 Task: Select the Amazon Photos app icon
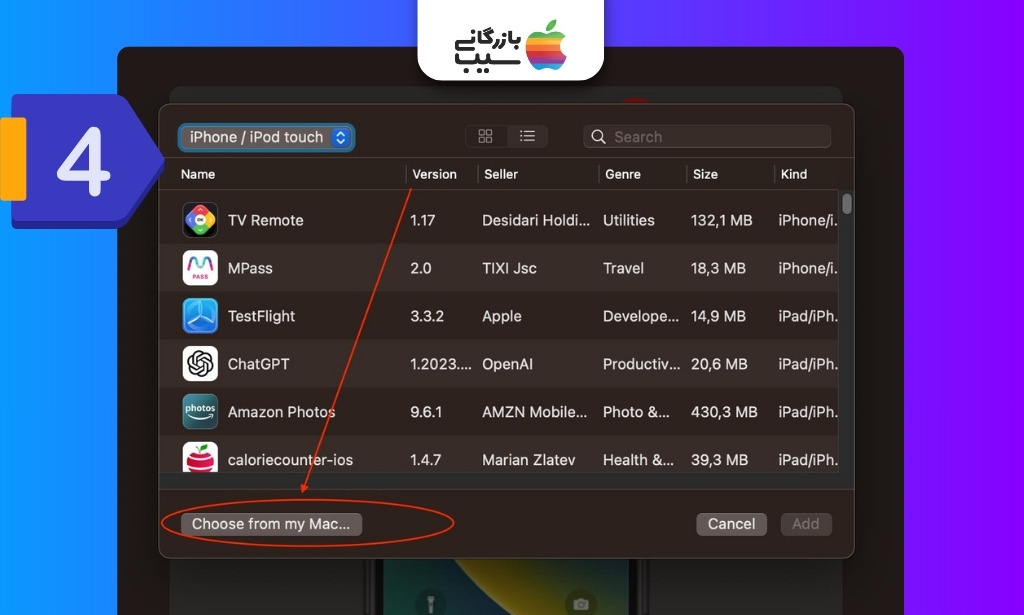(200, 411)
